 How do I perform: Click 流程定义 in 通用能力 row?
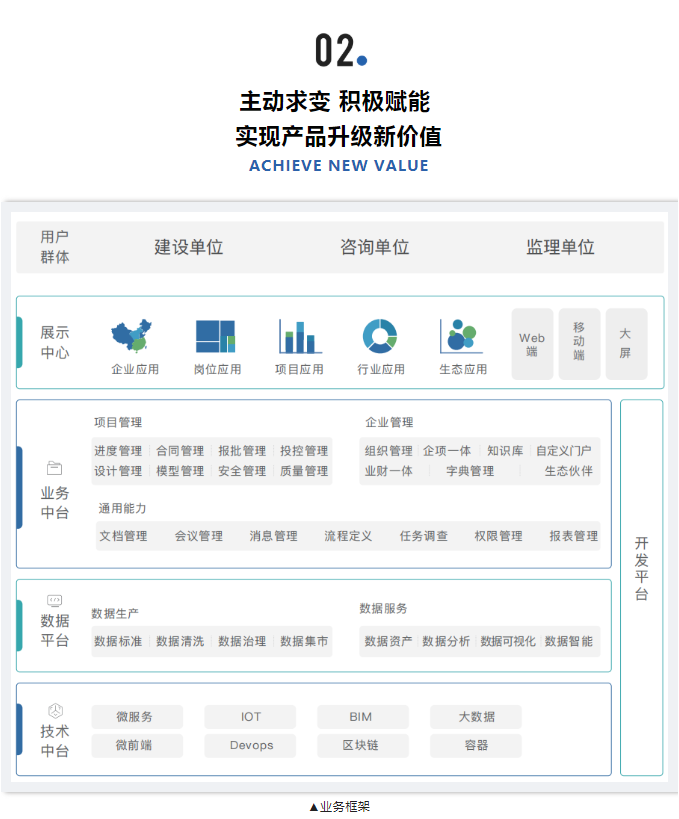point(348,536)
